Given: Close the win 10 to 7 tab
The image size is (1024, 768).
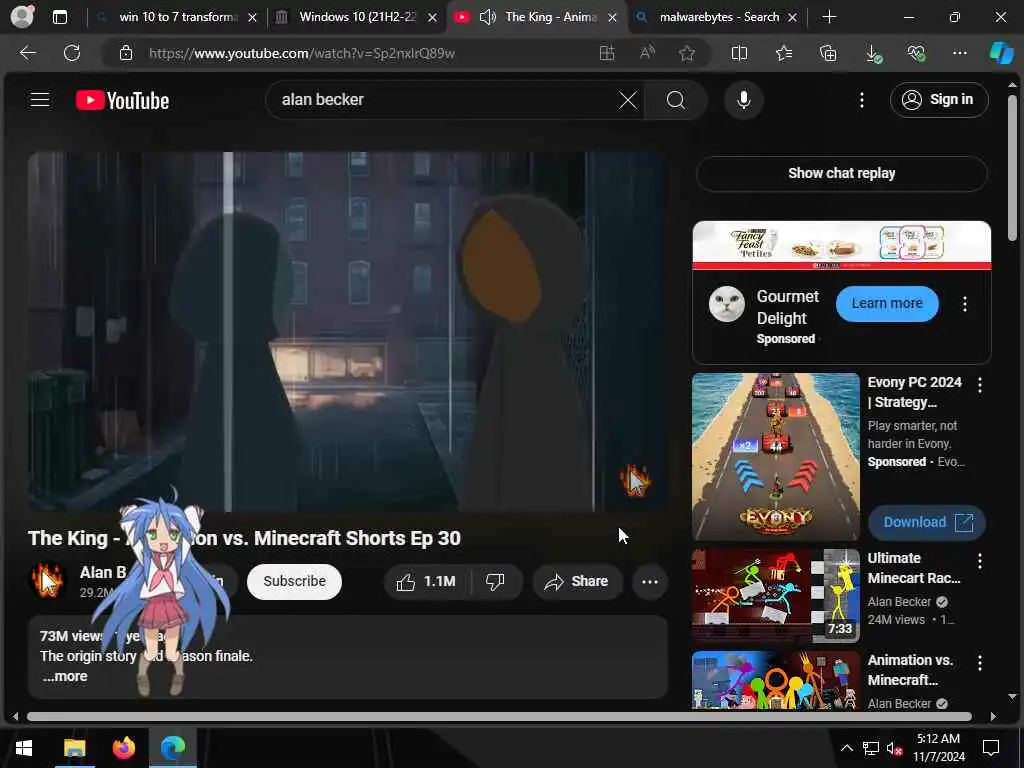Looking at the screenshot, I should (253, 18).
